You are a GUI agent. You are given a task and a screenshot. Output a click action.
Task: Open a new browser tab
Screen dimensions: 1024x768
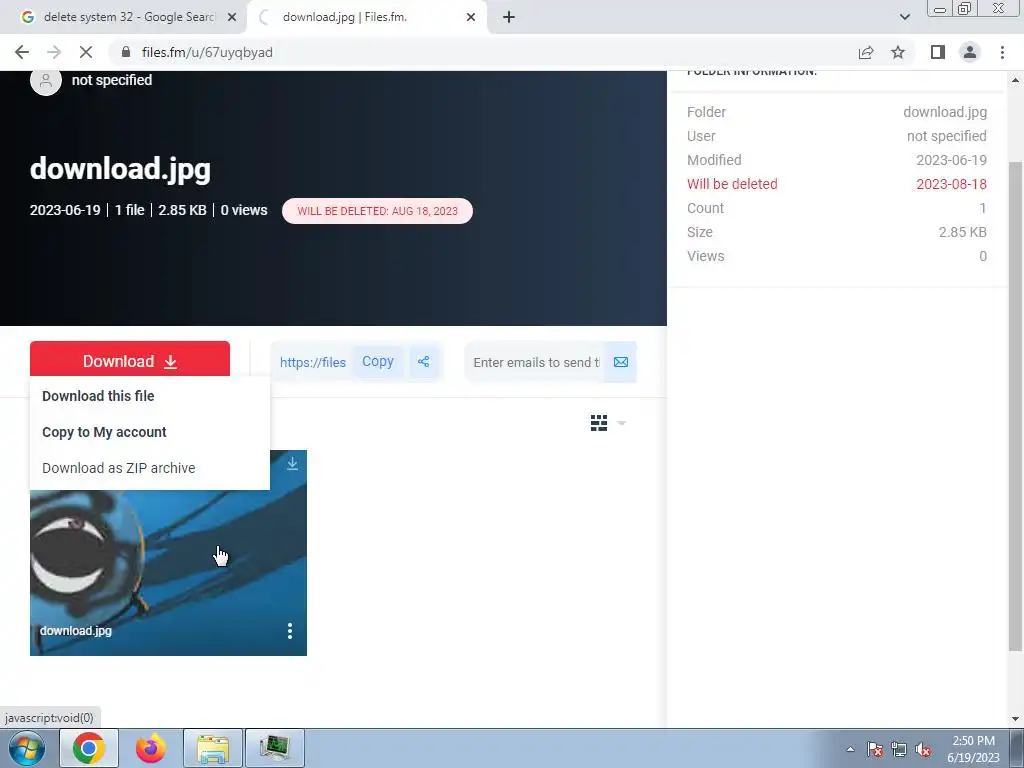(509, 17)
